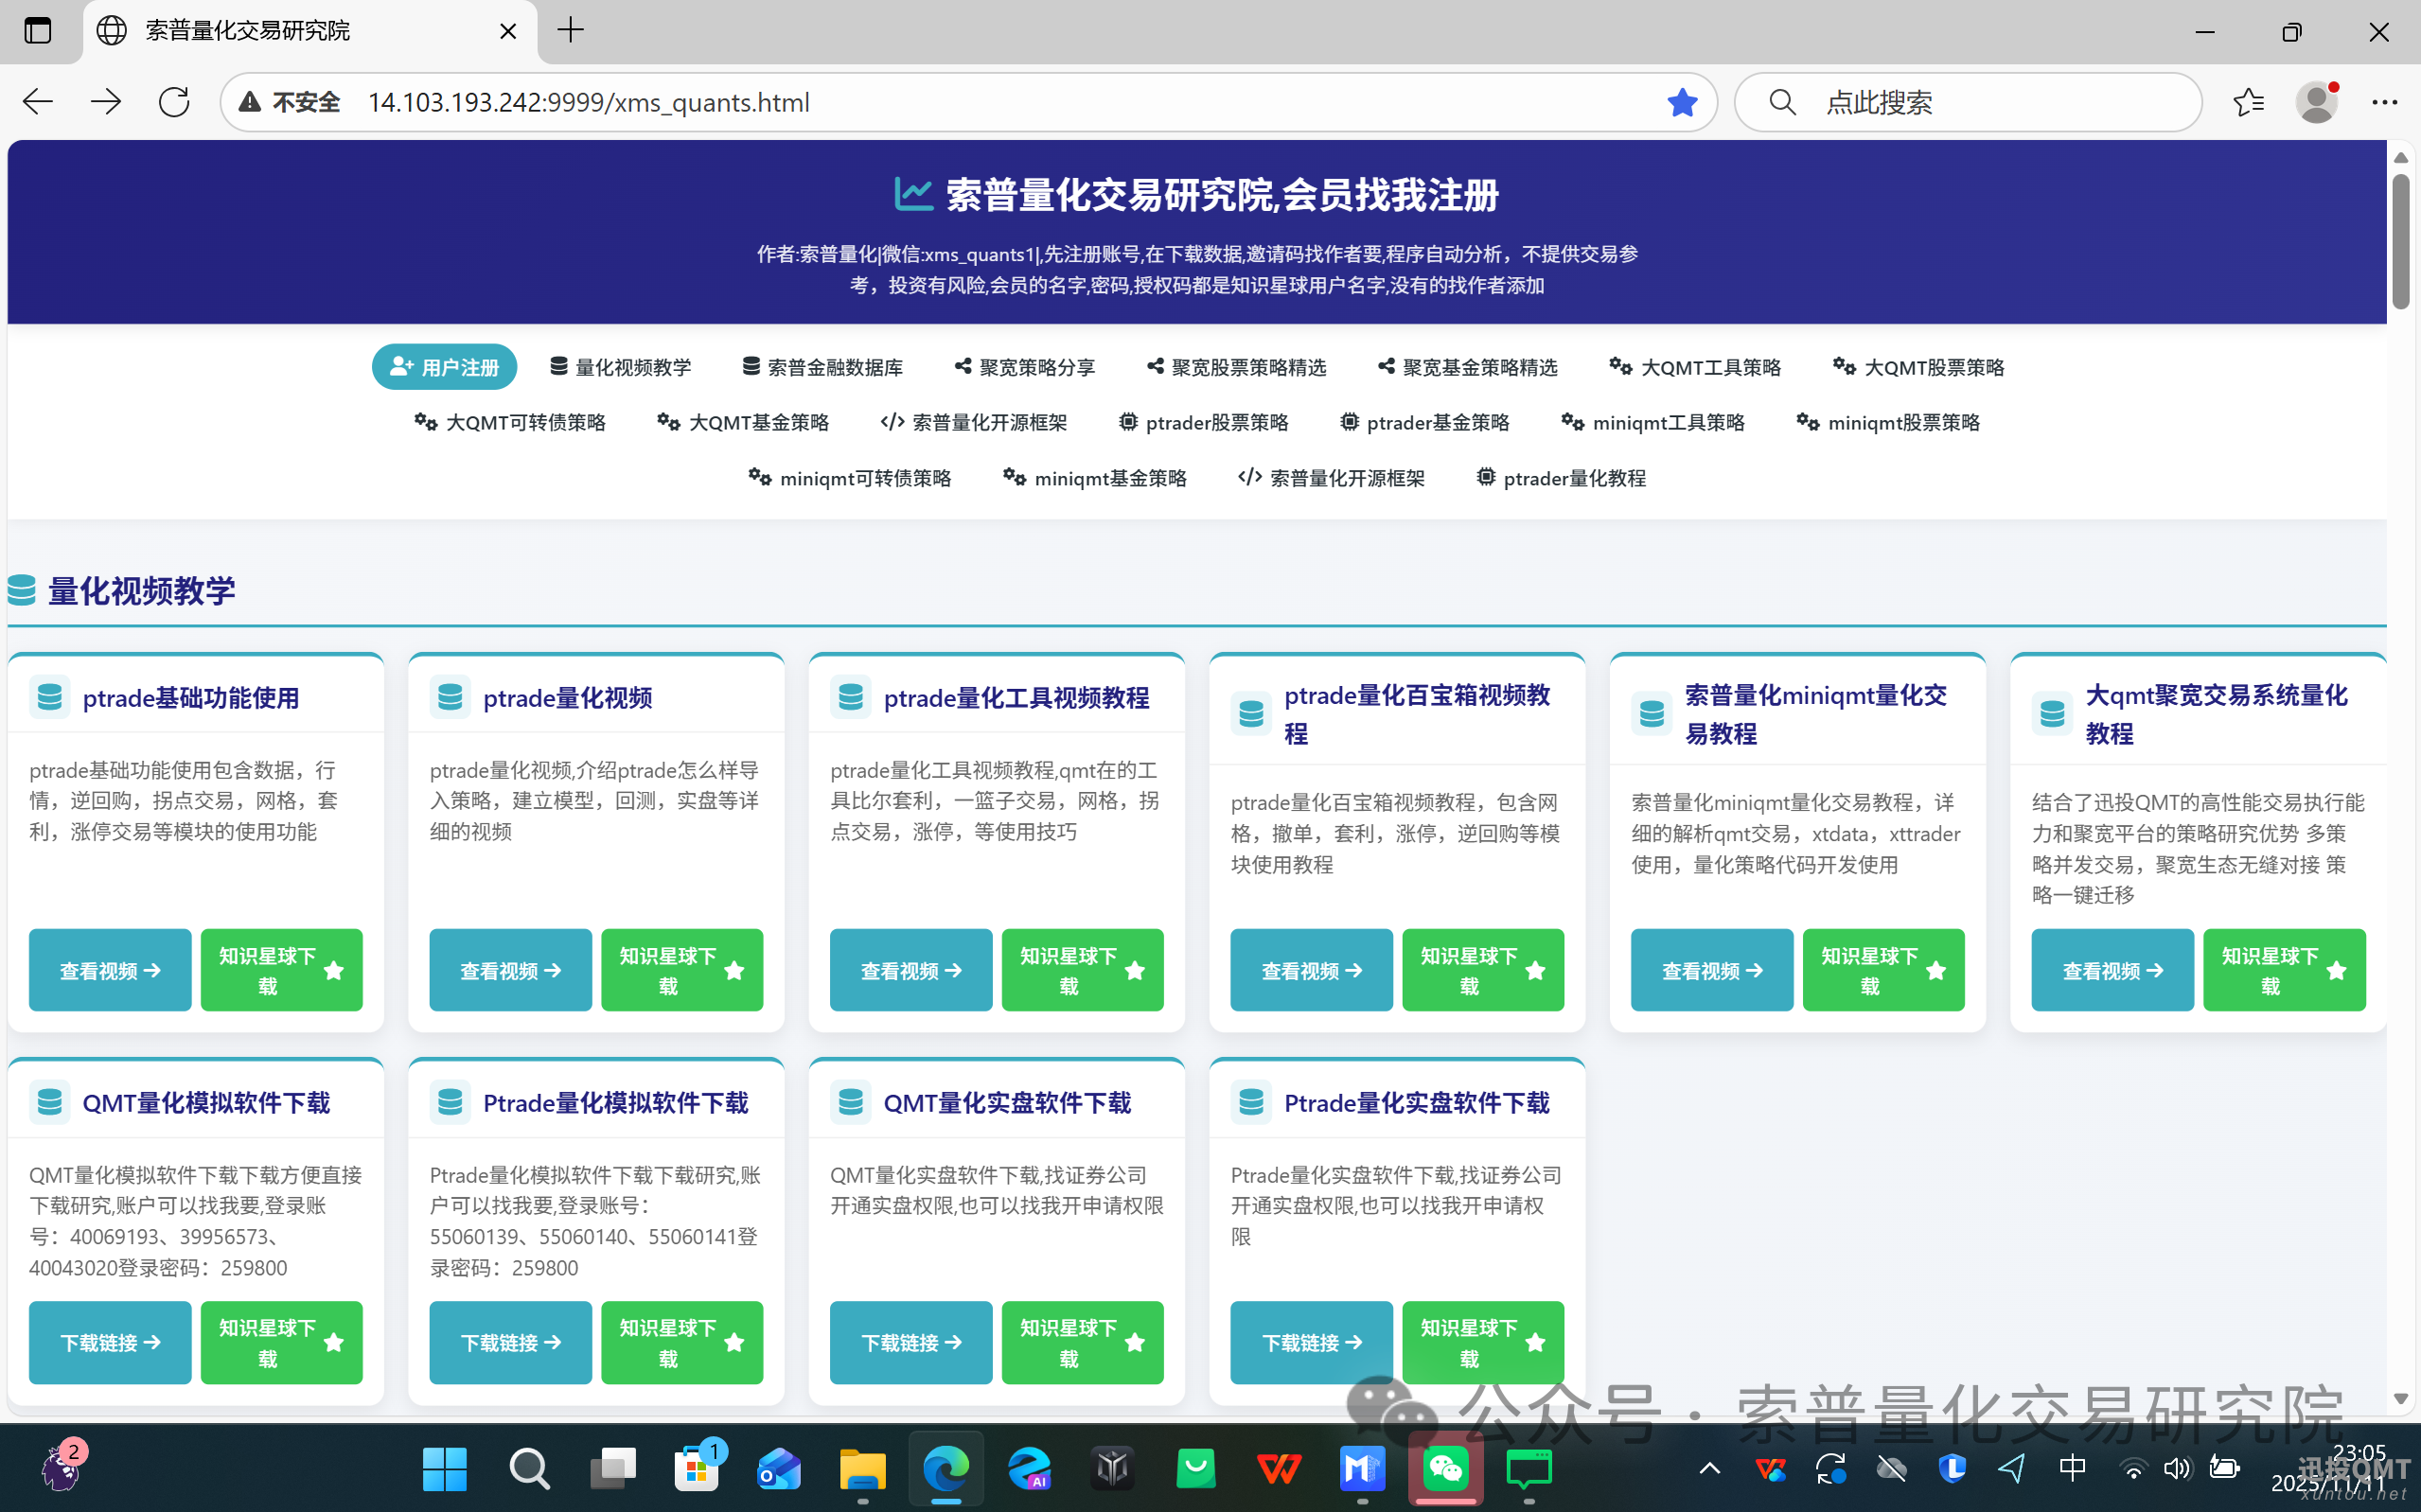The image size is (2421, 1512).
Task: Open the new tab plus button
Action: click(571, 30)
